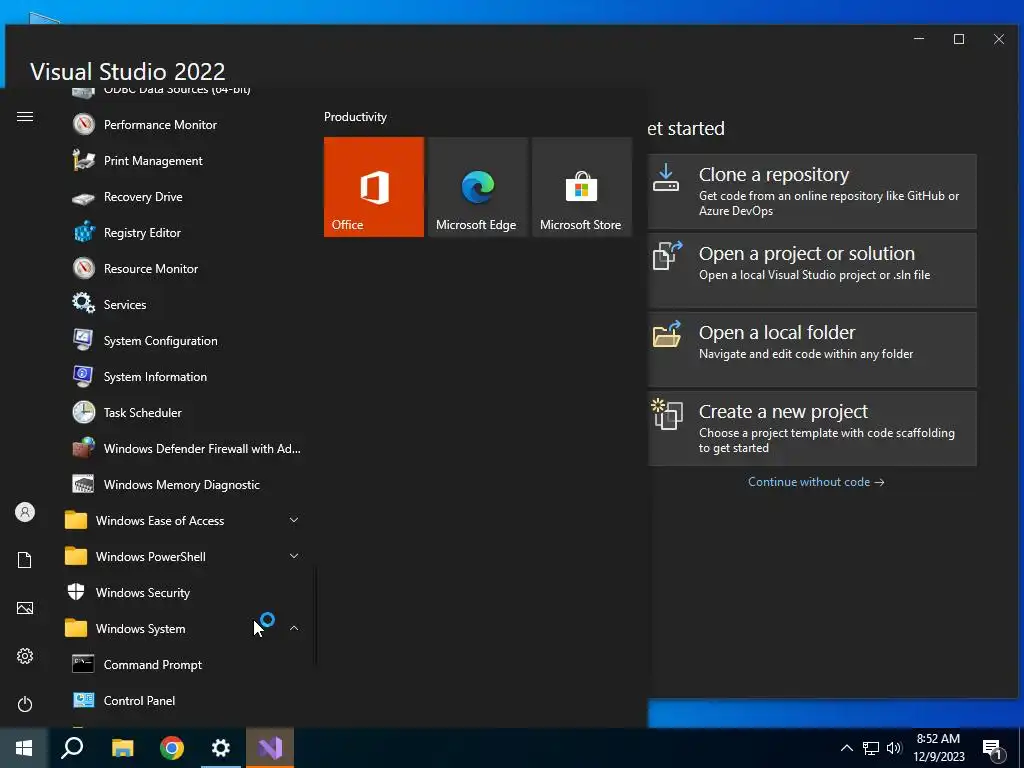
Task: Launch Command Prompt
Action: pyautogui.click(x=183, y=664)
